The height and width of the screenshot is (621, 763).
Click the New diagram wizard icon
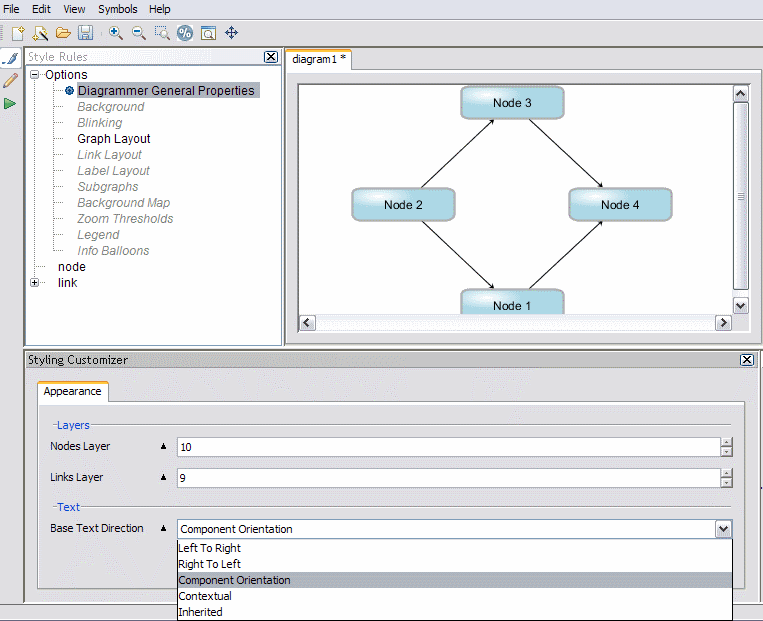click(x=40, y=33)
